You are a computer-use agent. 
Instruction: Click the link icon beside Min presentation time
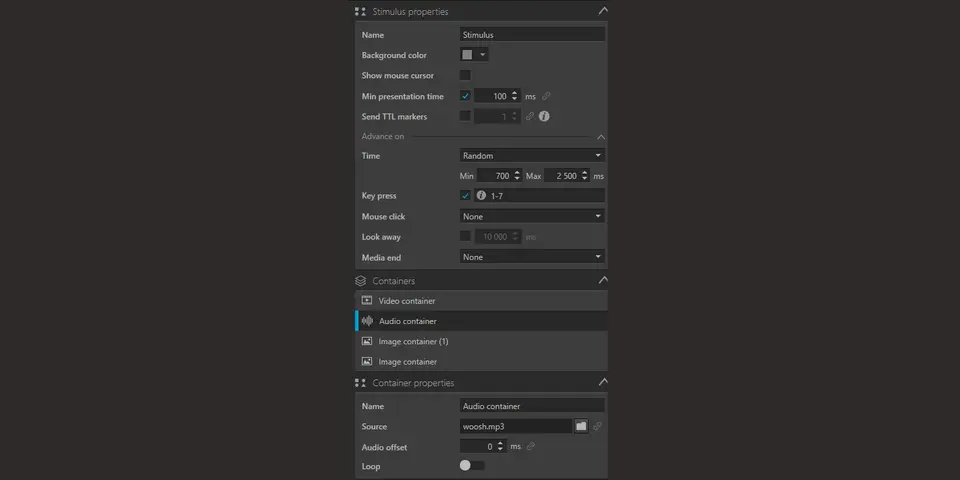pos(546,96)
